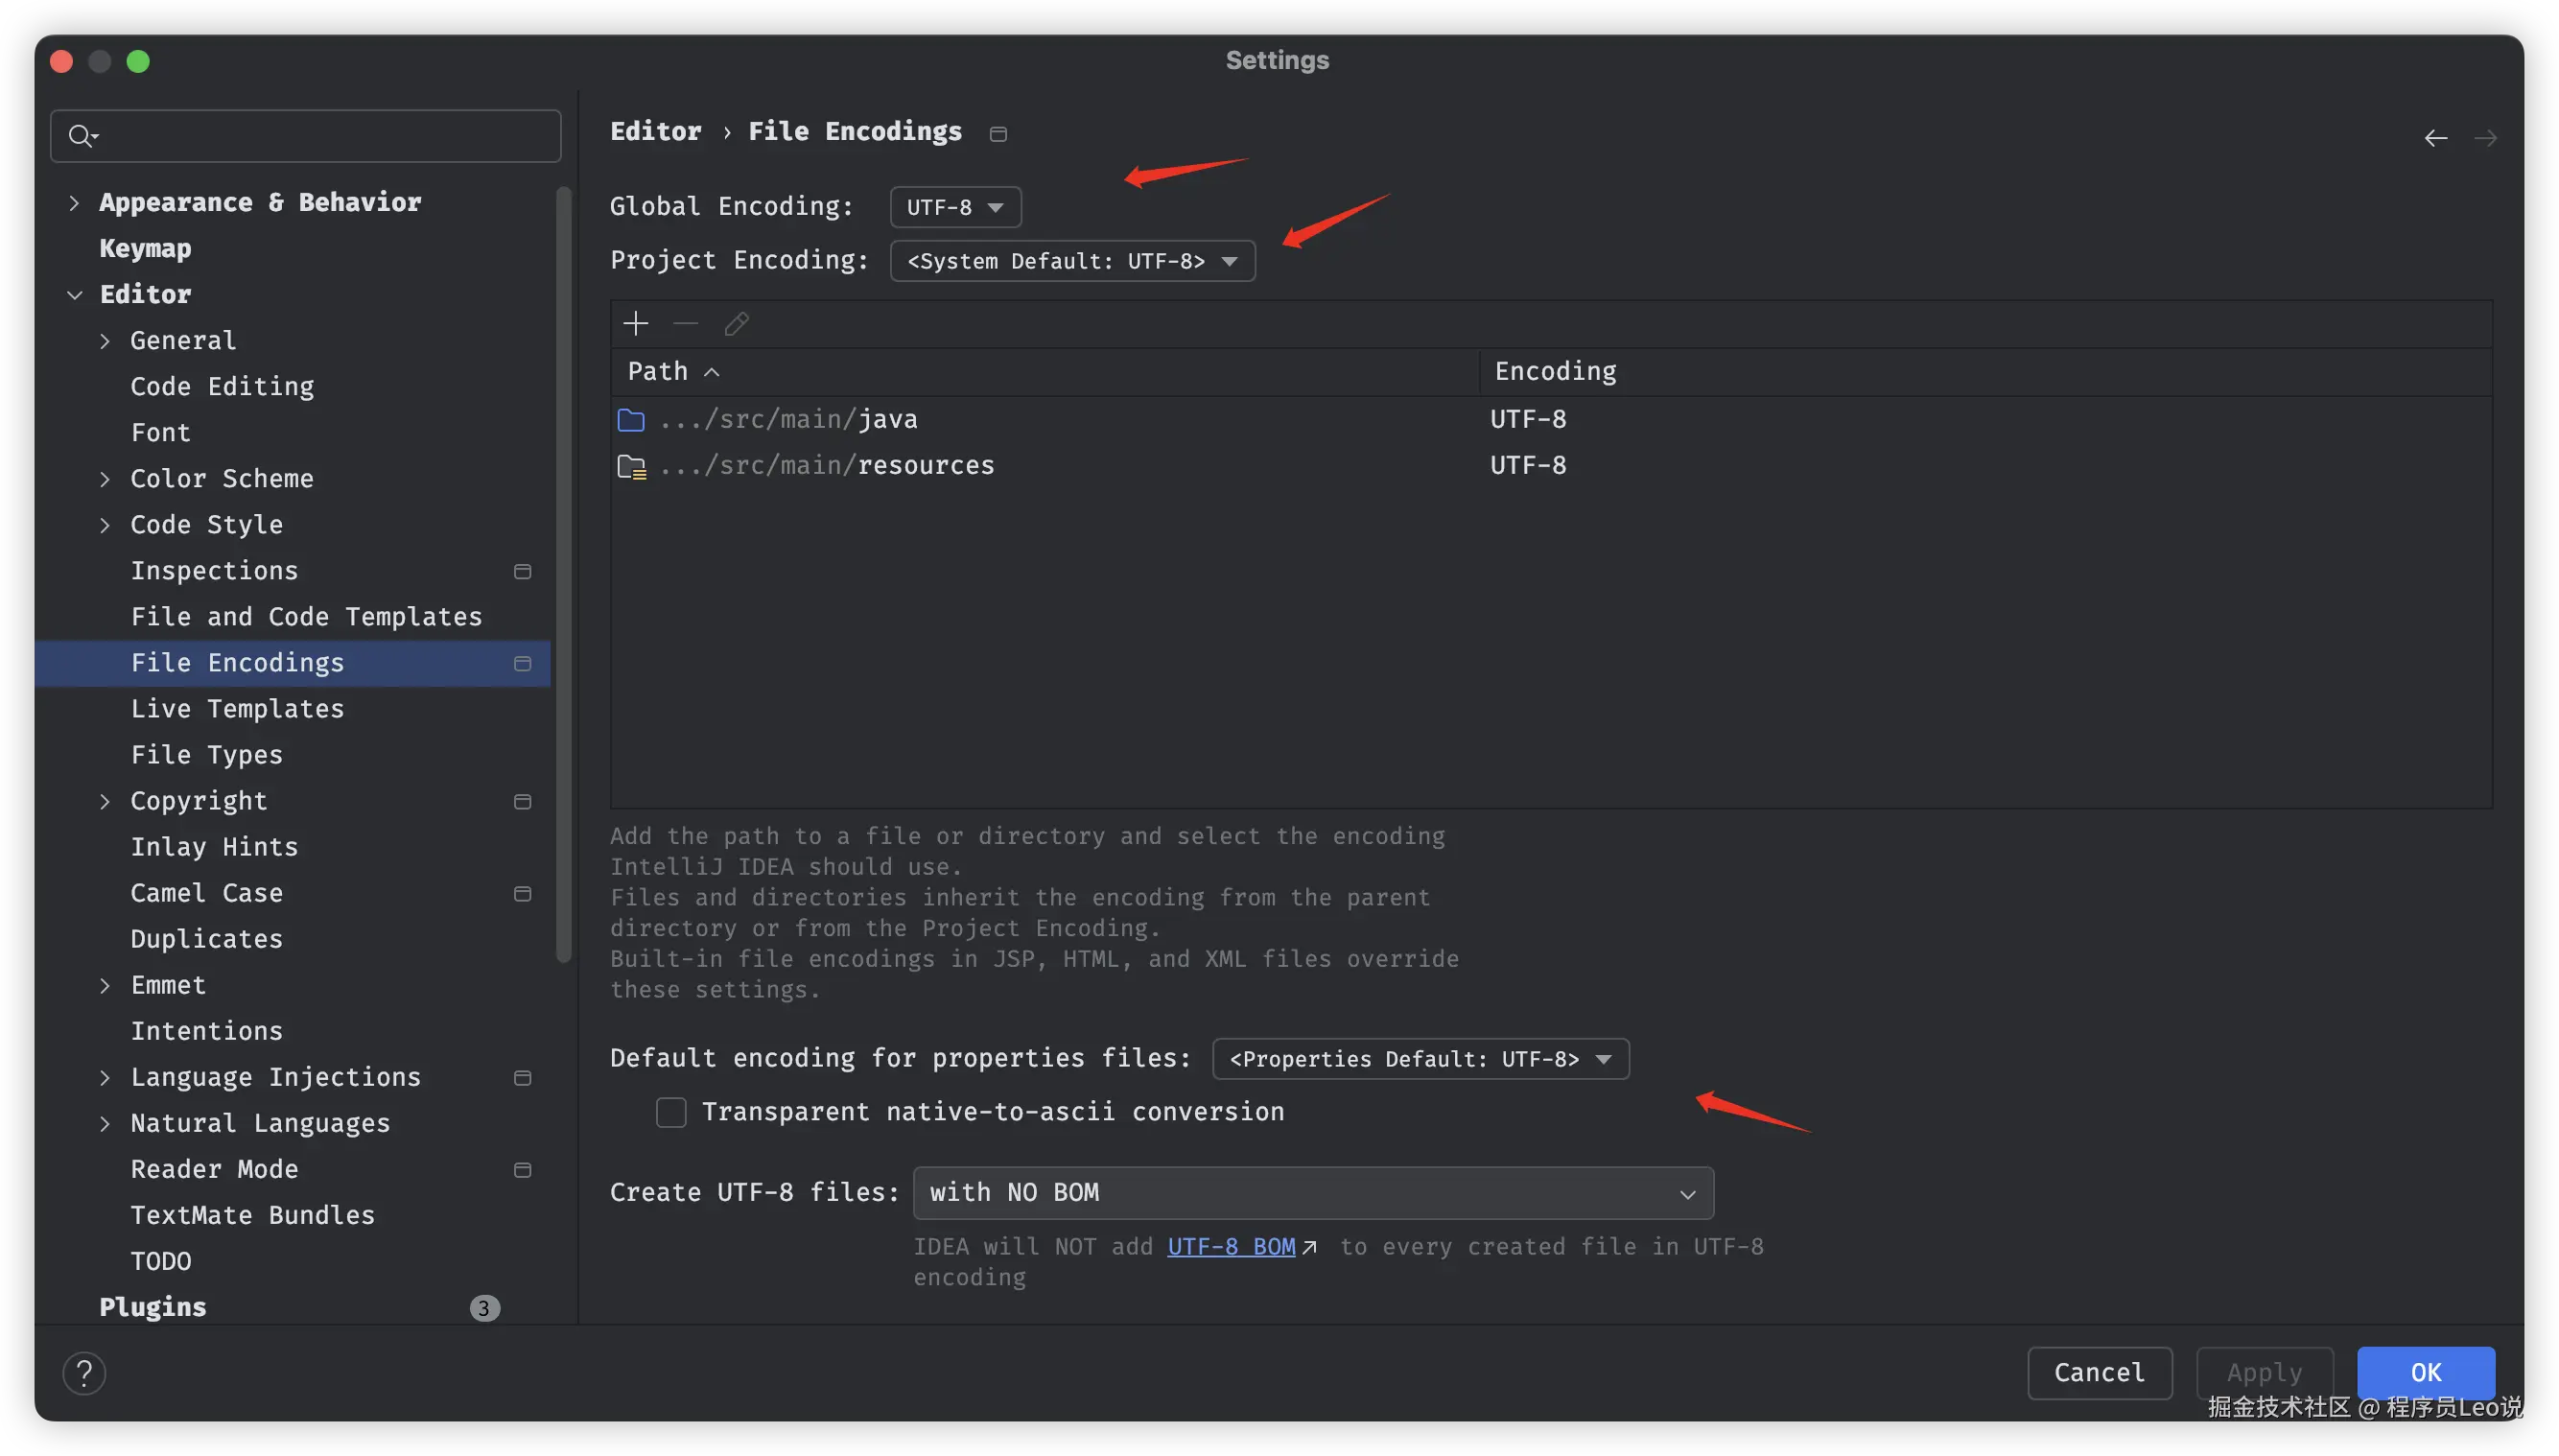Click the add path plus icon

pos(636,324)
